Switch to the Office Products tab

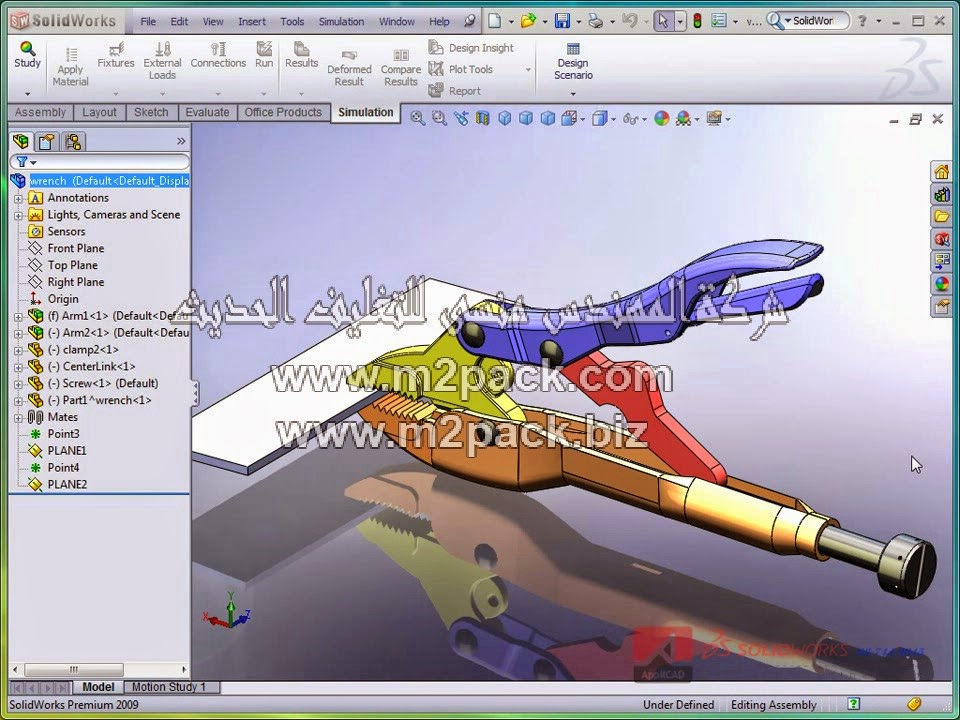pyautogui.click(x=283, y=112)
